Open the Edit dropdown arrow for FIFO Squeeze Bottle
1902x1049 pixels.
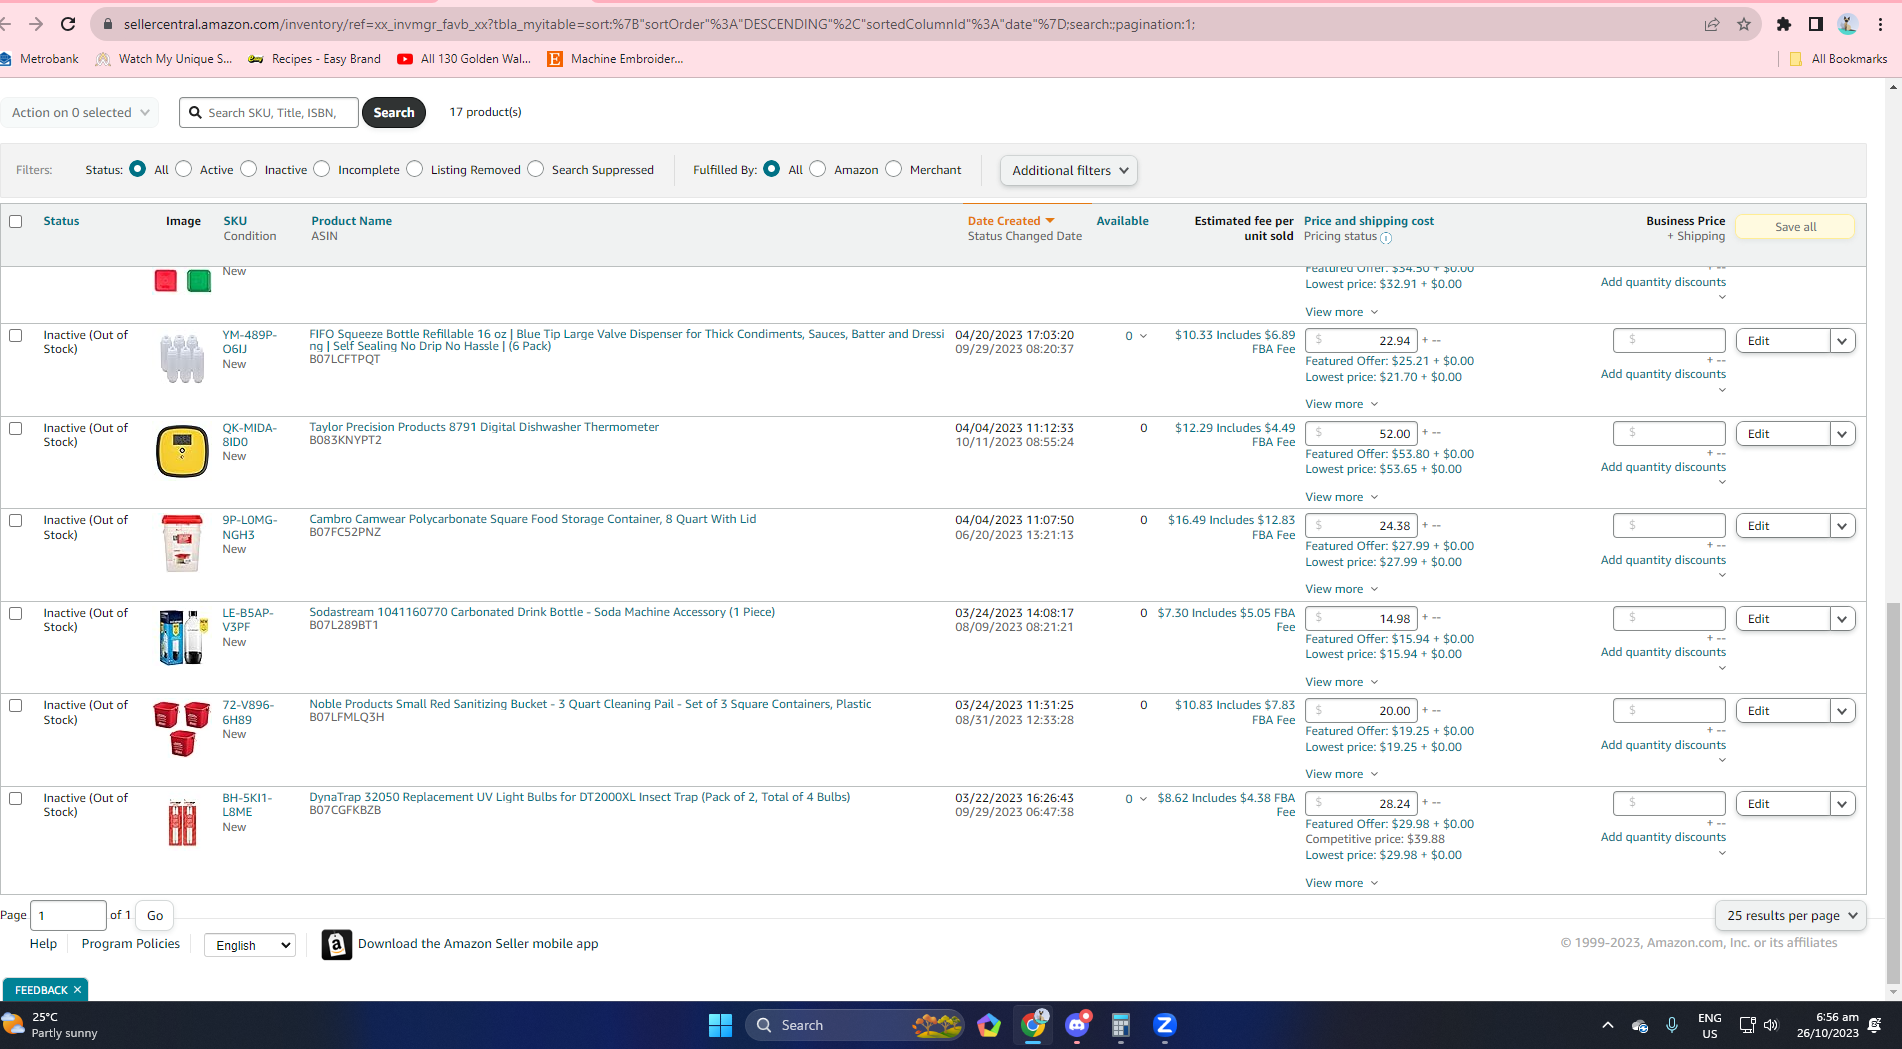pos(1843,341)
